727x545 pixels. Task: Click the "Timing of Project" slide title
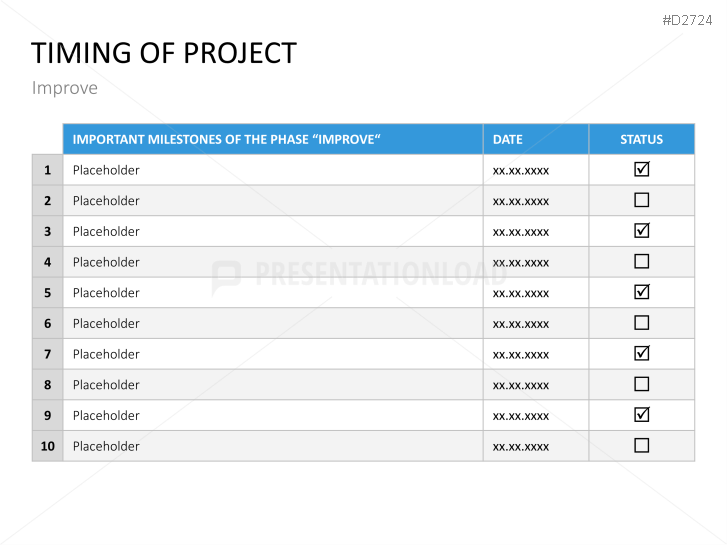(164, 53)
